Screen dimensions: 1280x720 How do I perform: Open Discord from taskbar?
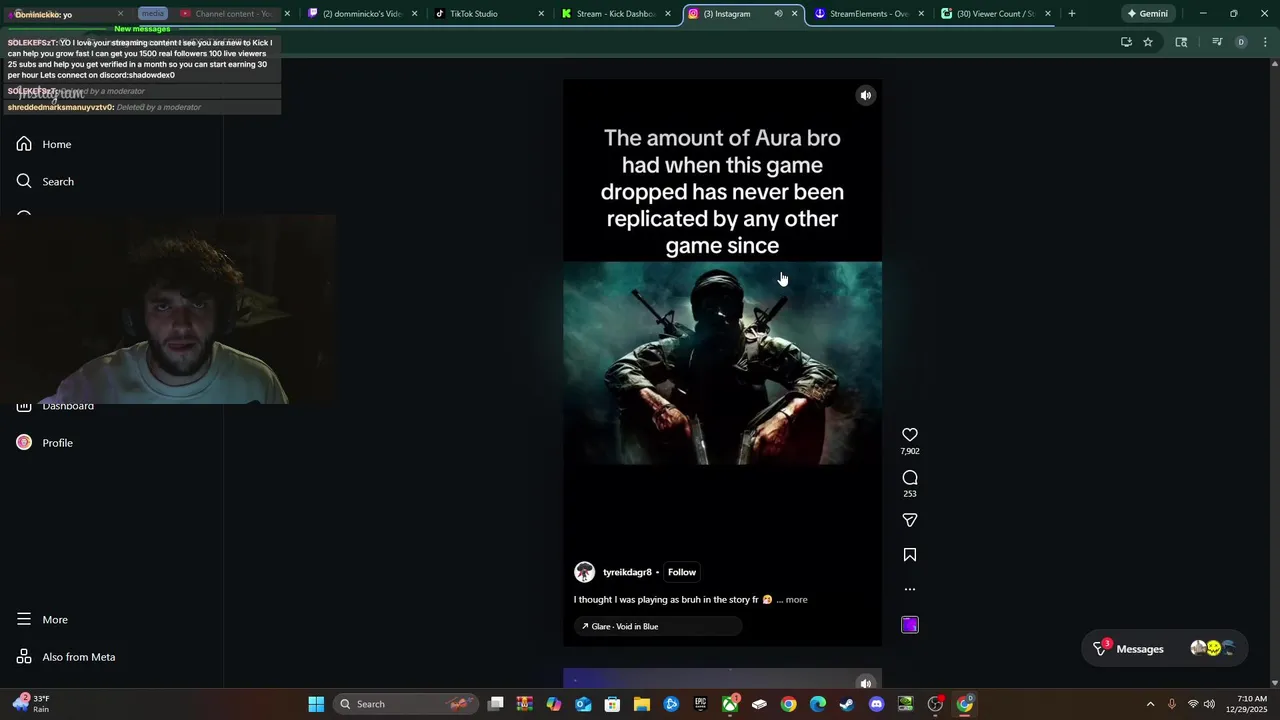pyautogui.click(x=877, y=704)
